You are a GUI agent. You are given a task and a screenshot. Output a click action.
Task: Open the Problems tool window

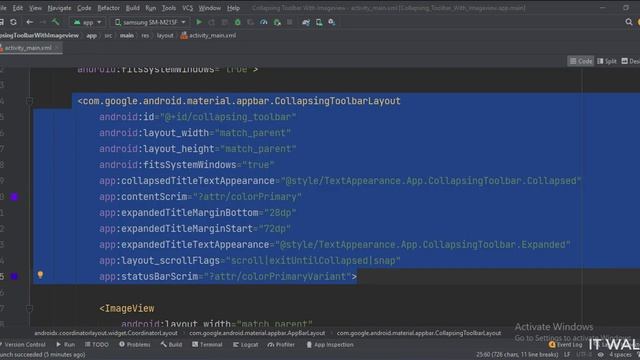(135, 344)
